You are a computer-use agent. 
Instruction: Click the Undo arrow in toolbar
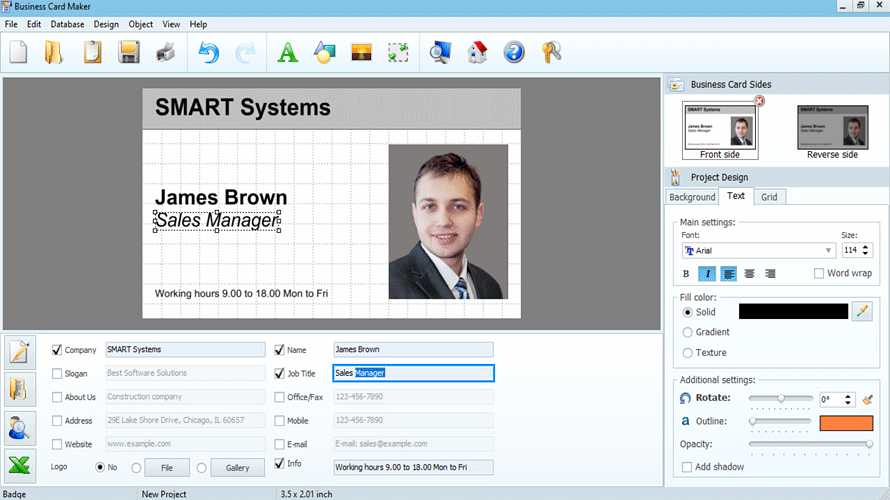pyautogui.click(x=209, y=53)
